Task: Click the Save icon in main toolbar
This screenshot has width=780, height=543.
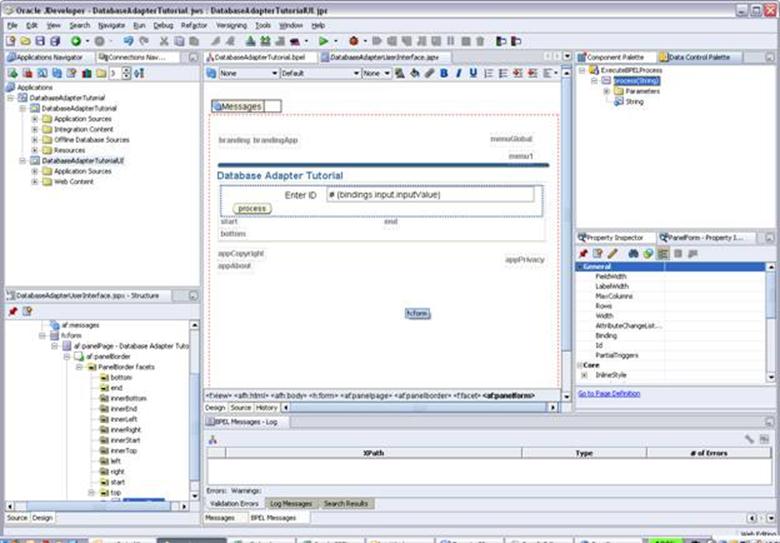Action: click(x=40, y=41)
